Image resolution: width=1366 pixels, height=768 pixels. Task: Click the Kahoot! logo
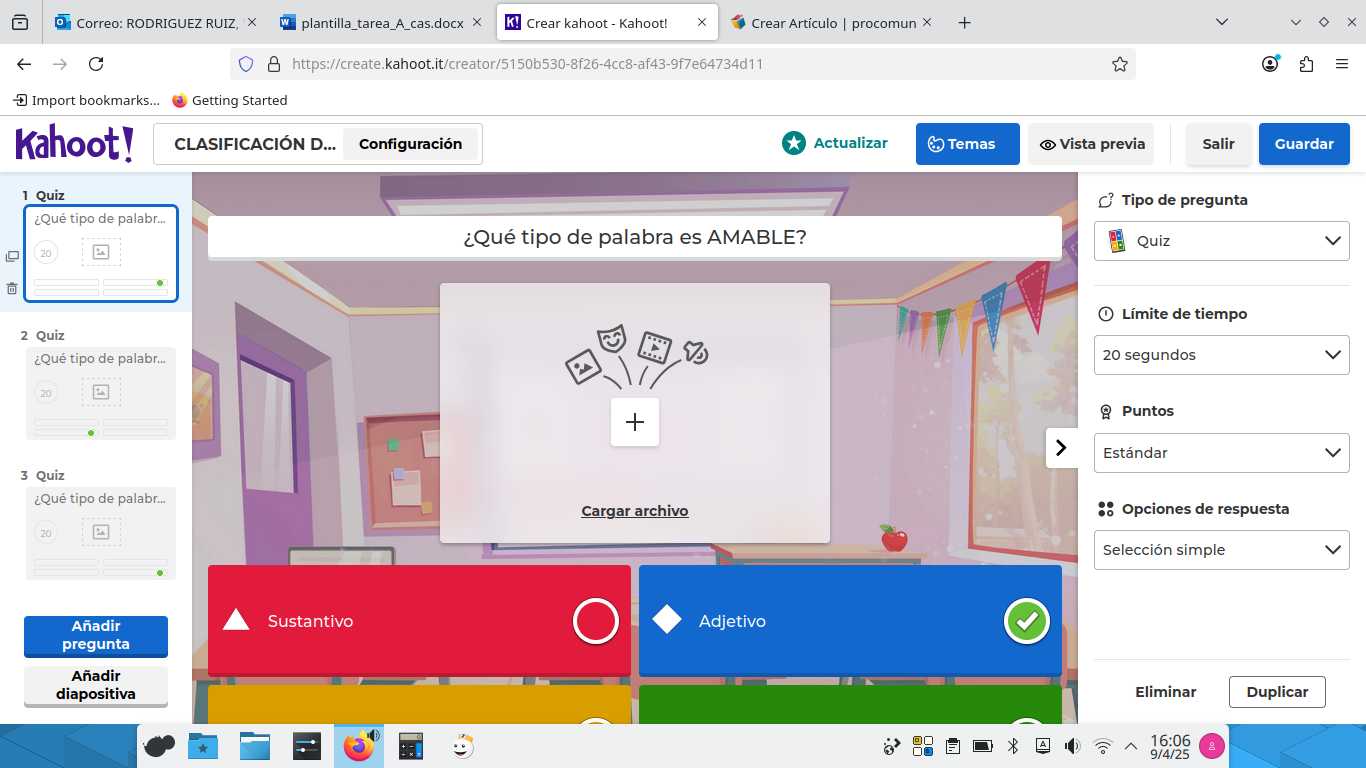(73, 143)
